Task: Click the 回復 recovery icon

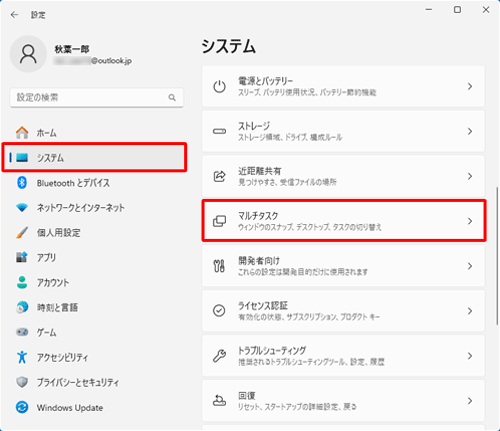Action: 219,400
